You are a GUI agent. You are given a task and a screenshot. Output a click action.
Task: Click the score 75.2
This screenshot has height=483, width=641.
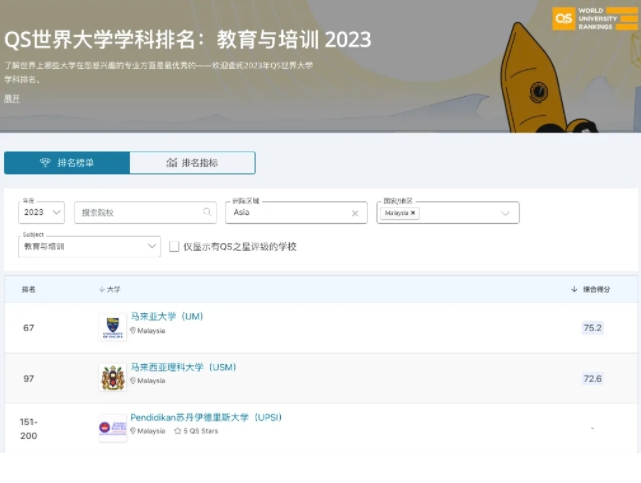click(592, 328)
